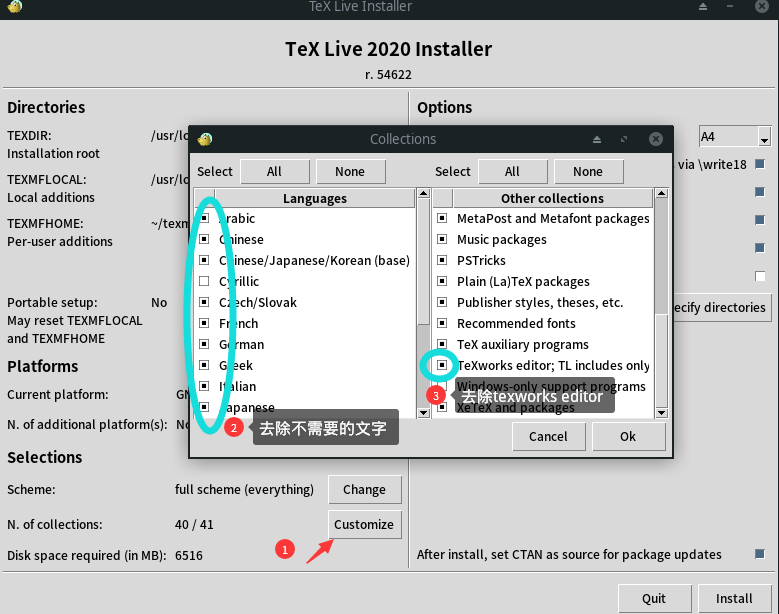Select All other collections button
The width and height of the screenshot is (779, 614).
(513, 171)
